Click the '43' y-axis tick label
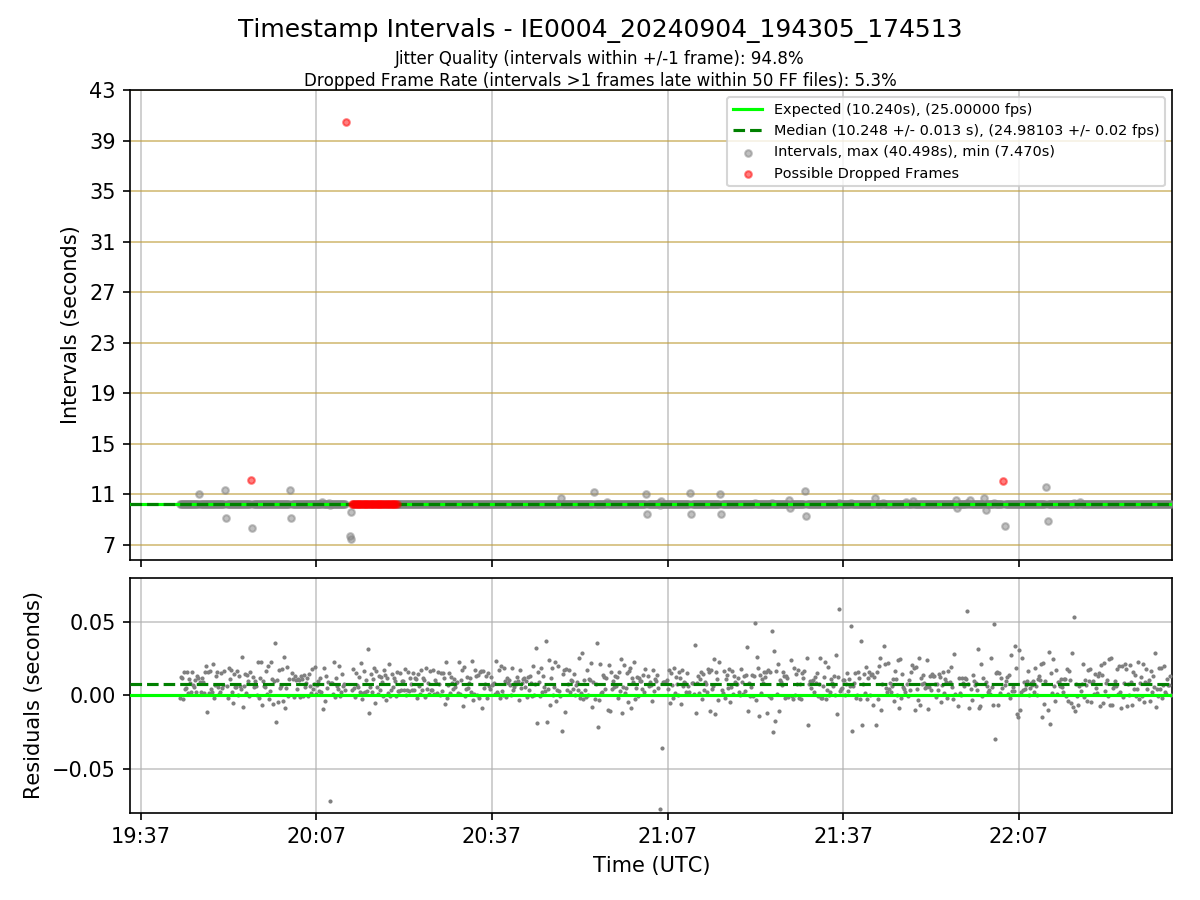This screenshot has height=900, width=1200. [x=103, y=91]
